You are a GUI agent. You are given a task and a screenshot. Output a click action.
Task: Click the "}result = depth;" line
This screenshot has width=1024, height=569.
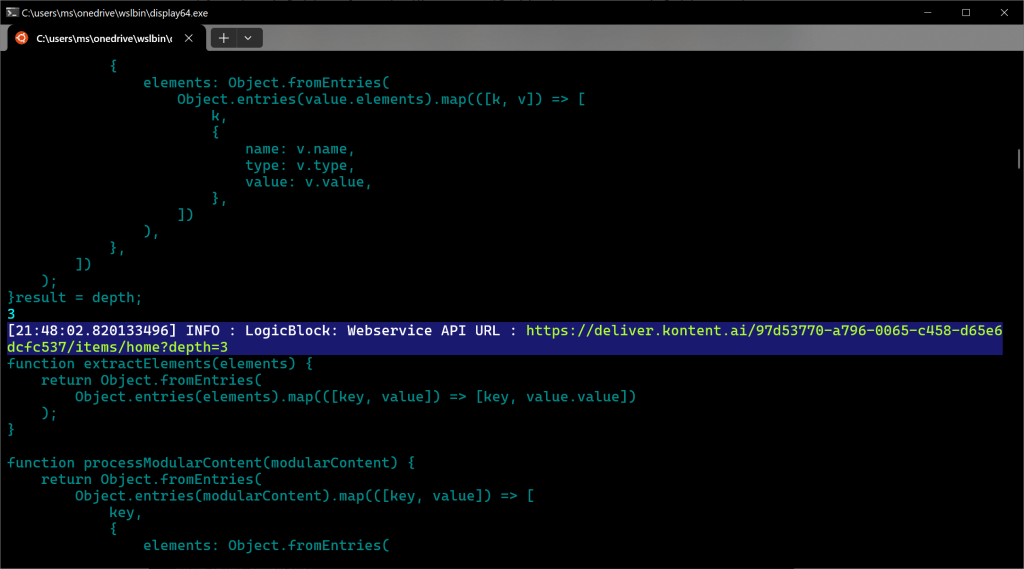coord(75,297)
